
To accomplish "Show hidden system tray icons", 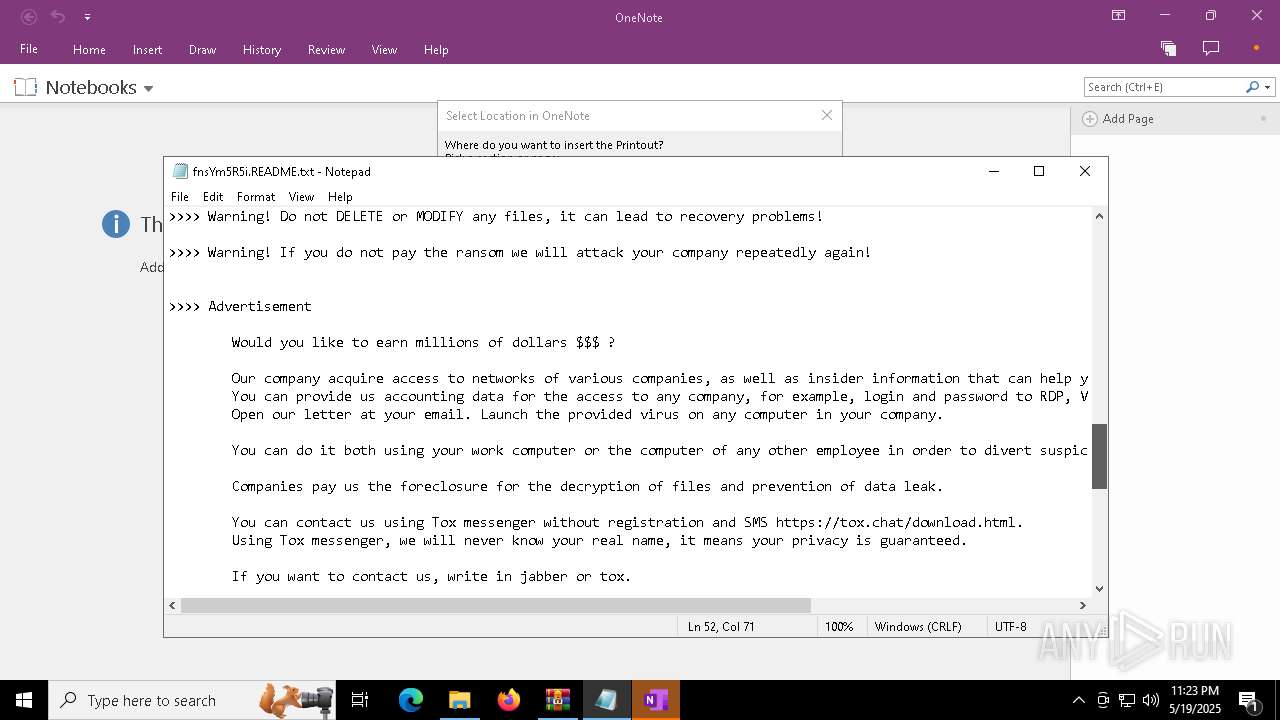I will pyautogui.click(x=1078, y=700).
